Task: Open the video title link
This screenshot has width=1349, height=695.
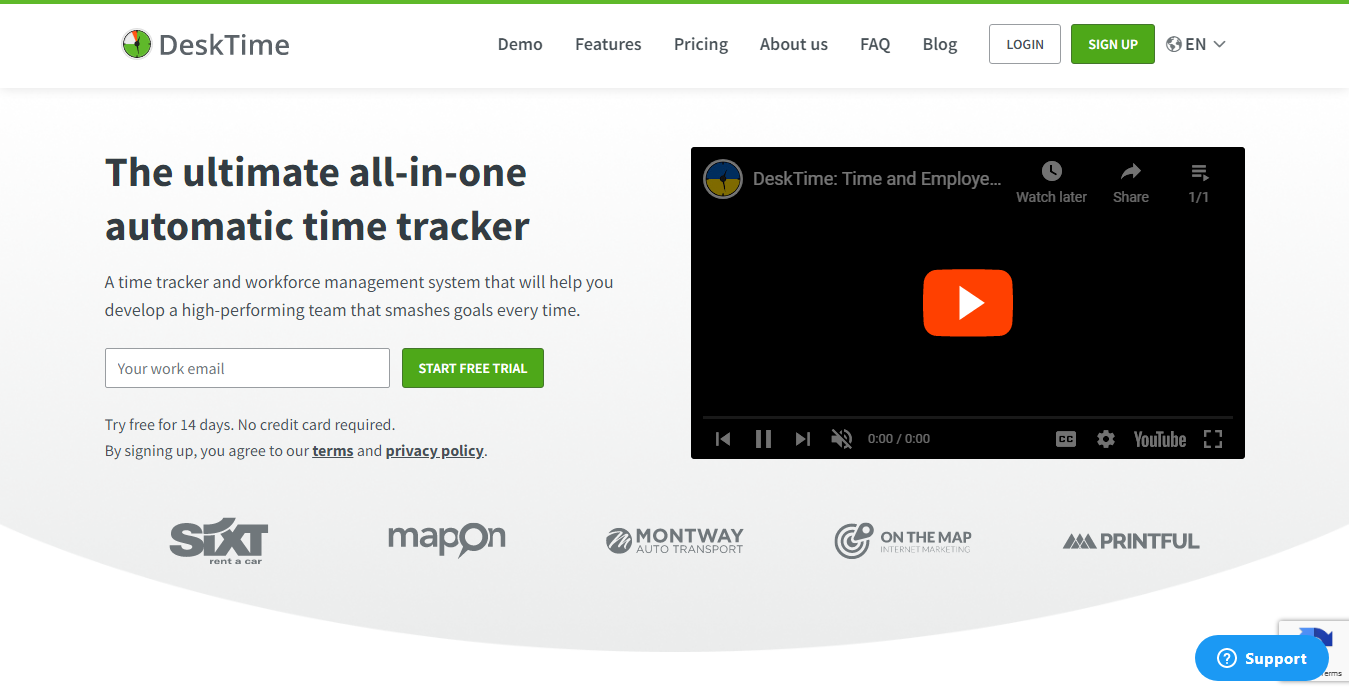Action: click(x=877, y=179)
